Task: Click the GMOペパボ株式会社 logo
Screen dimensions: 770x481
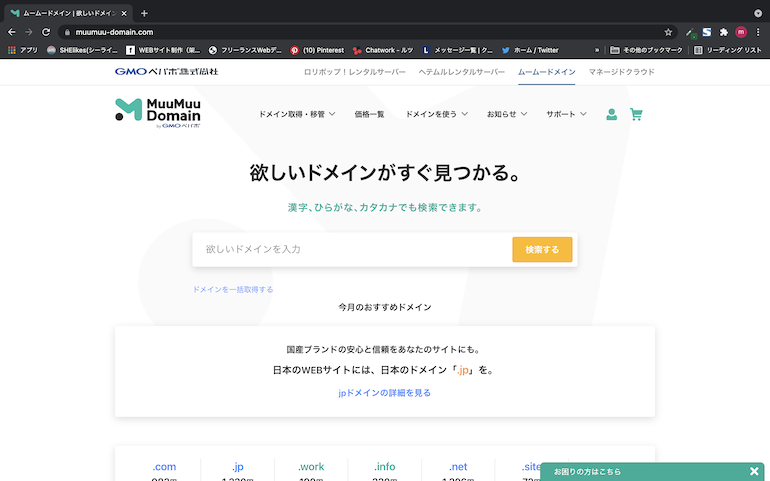Action: [x=166, y=72]
